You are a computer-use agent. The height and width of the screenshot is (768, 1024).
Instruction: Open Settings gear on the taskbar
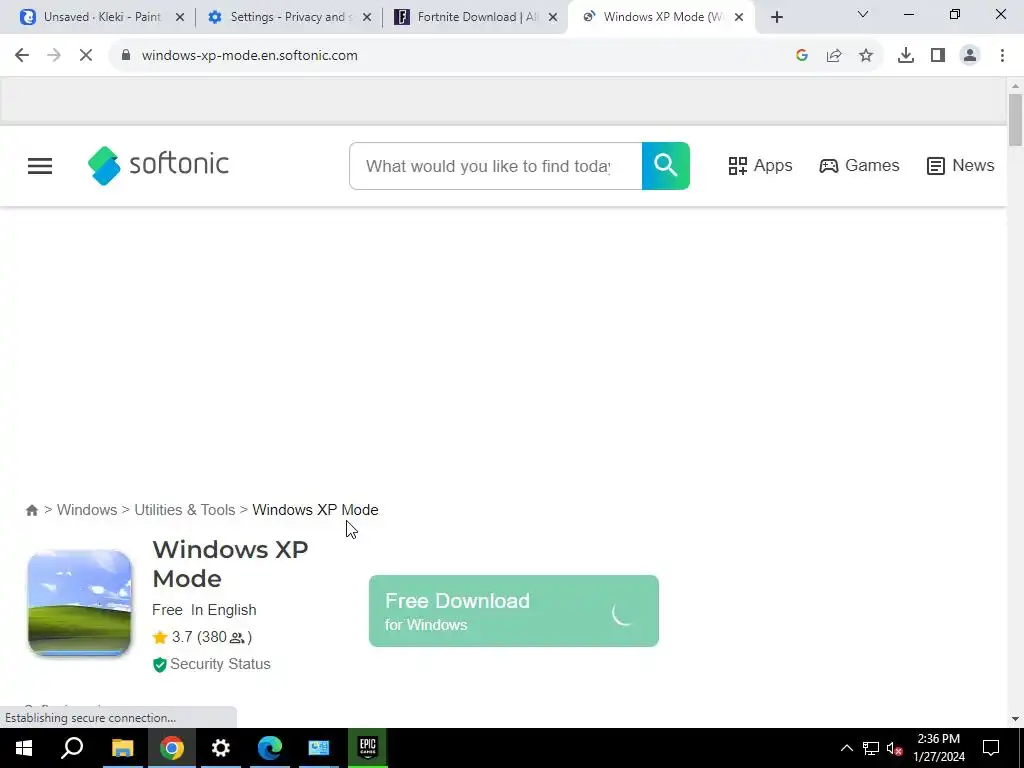pyautogui.click(x=221, y=748)
